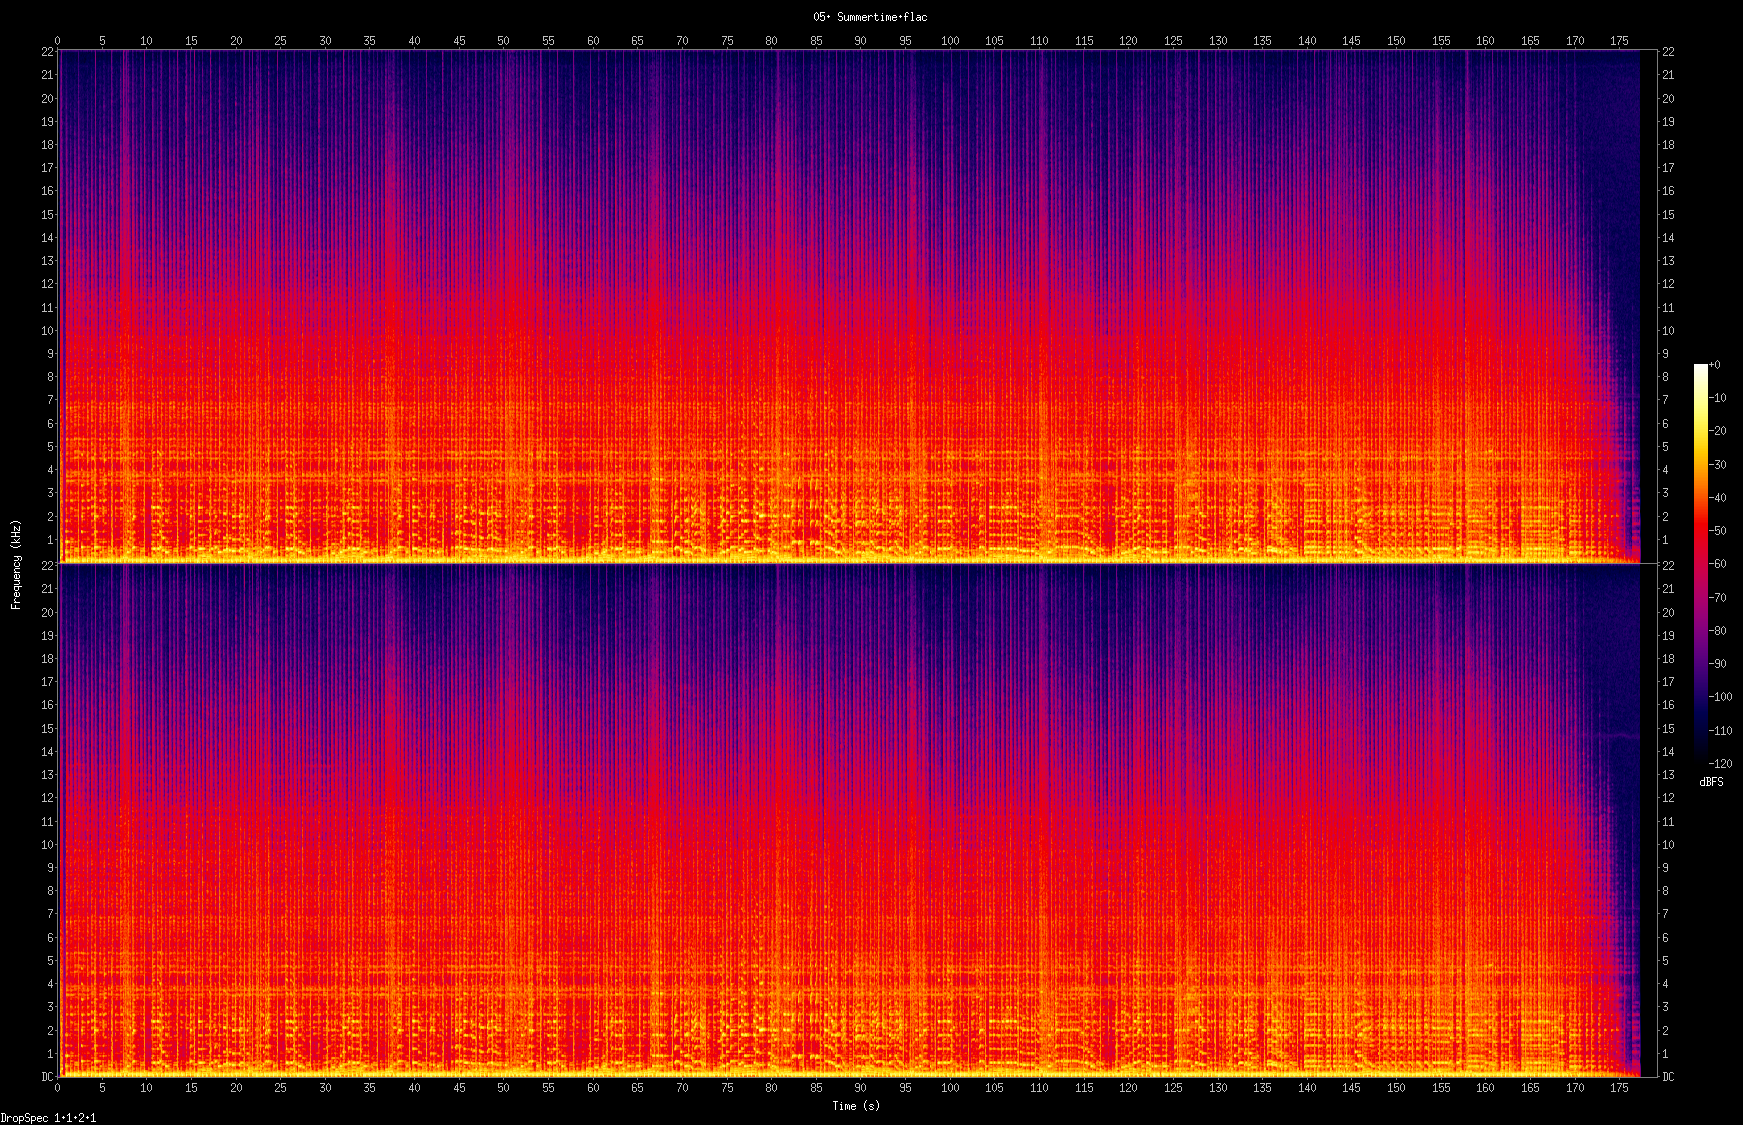Click the DropSpec version label

[x=48, y=1118]
